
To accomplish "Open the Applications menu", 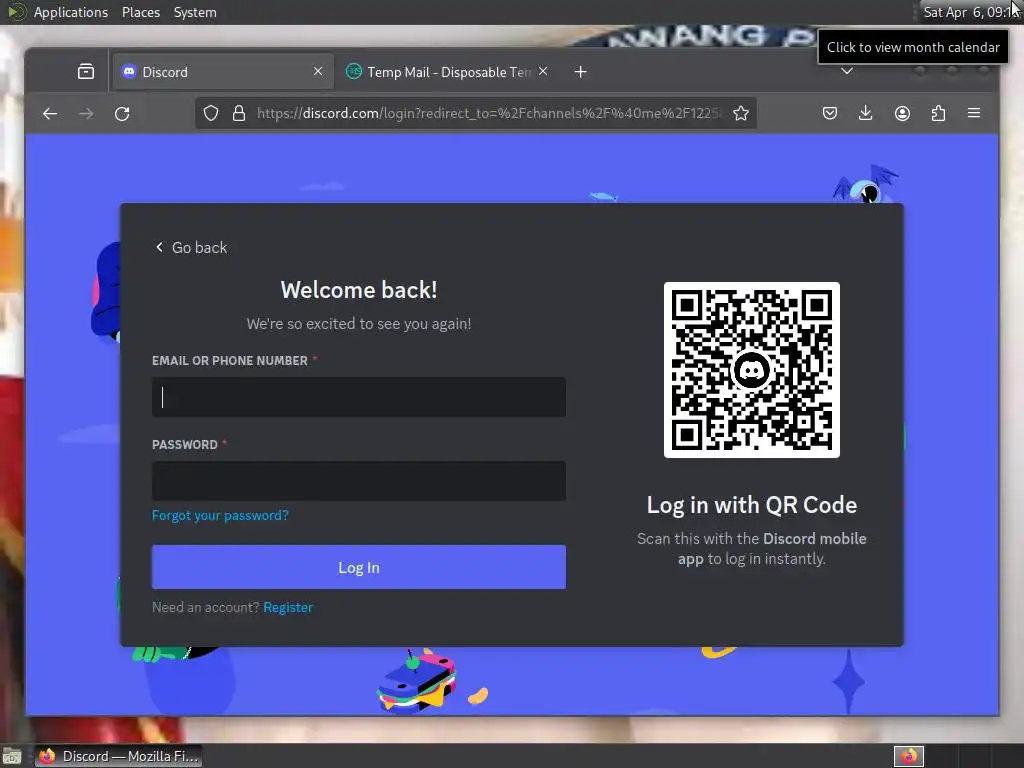I will point(71,12).
